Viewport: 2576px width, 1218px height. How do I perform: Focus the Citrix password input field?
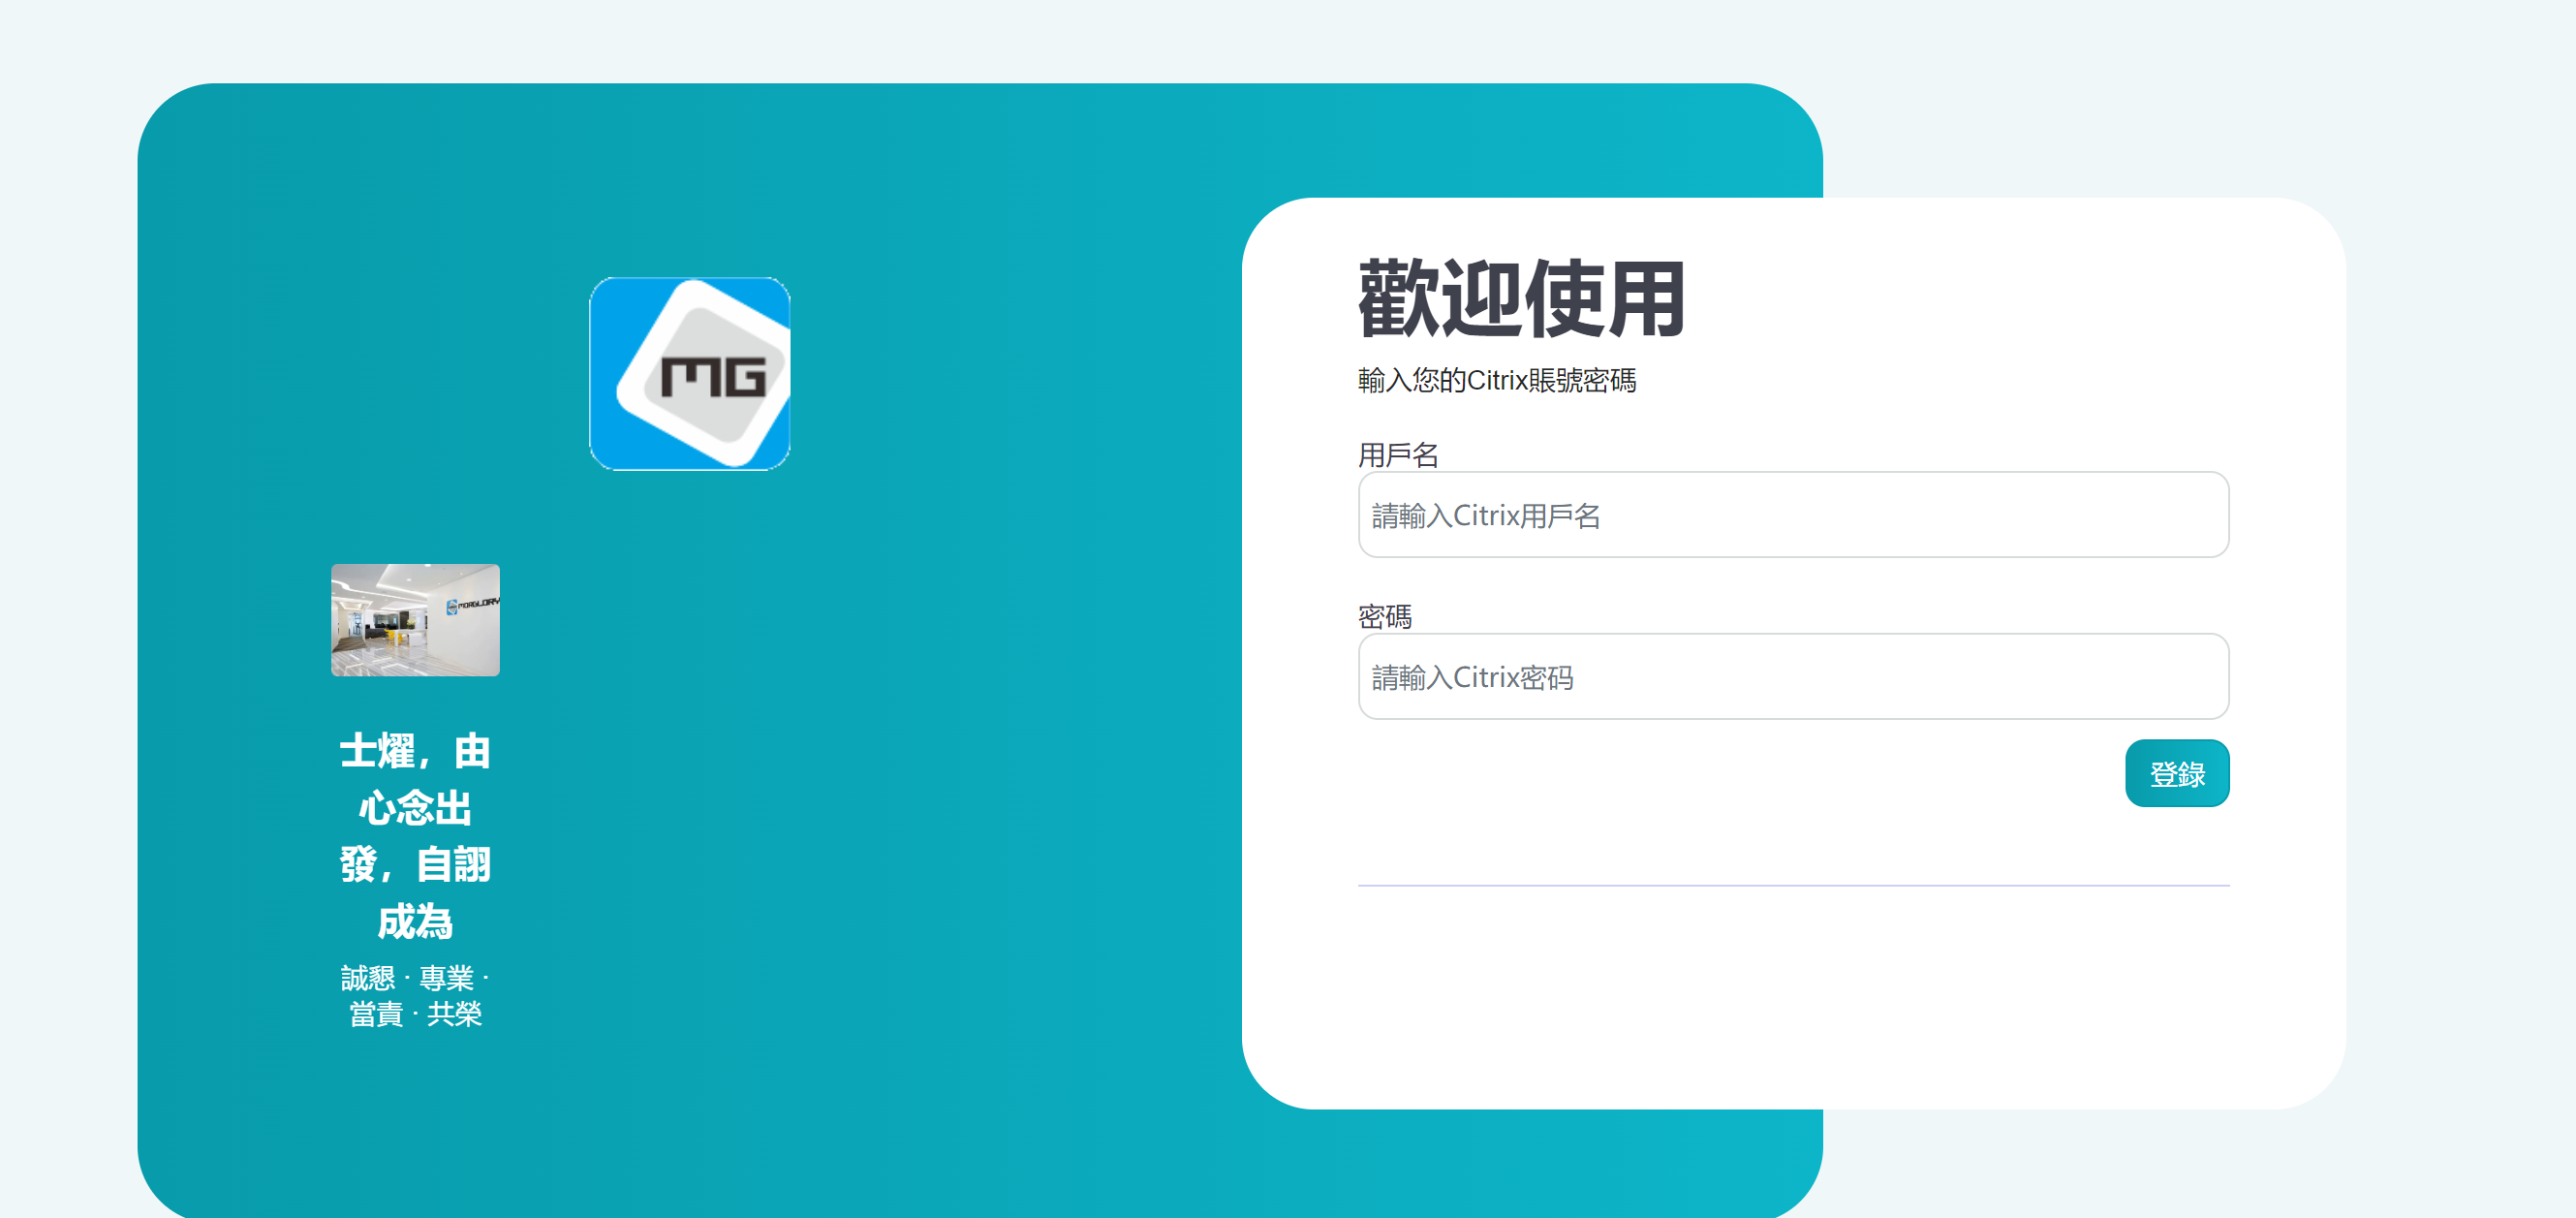(x=1792, y=677)
